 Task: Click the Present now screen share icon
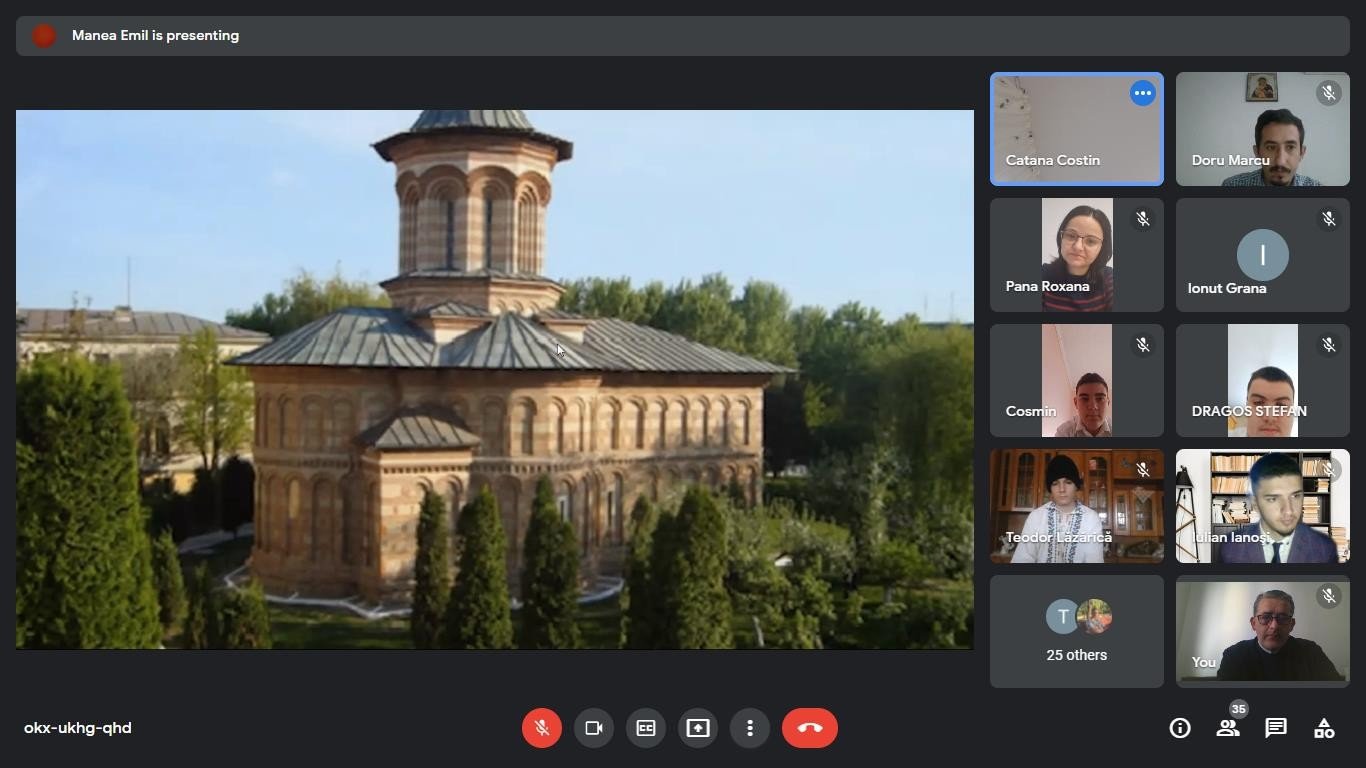tap(698, 728)
